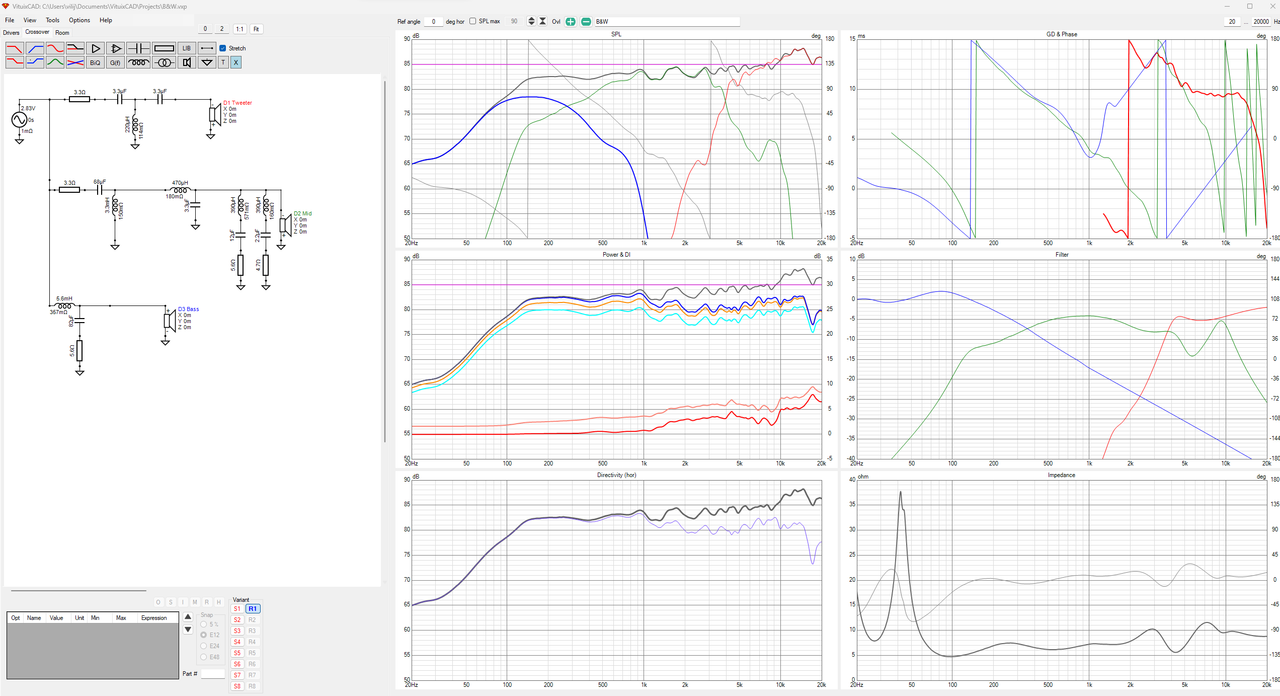Screen dimensions: 1280x696
Task: Place a ground symbol component
Action: click(207, 63)
